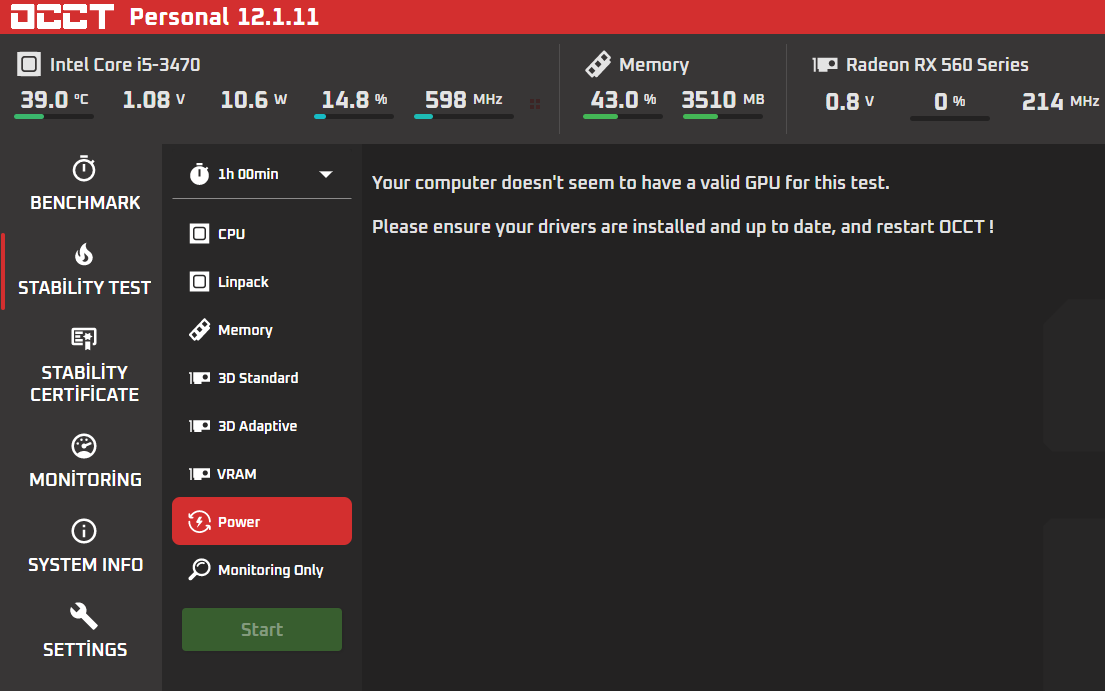Expand the 1h 00min duration dropdown arrow

click(x=326, y=174)
